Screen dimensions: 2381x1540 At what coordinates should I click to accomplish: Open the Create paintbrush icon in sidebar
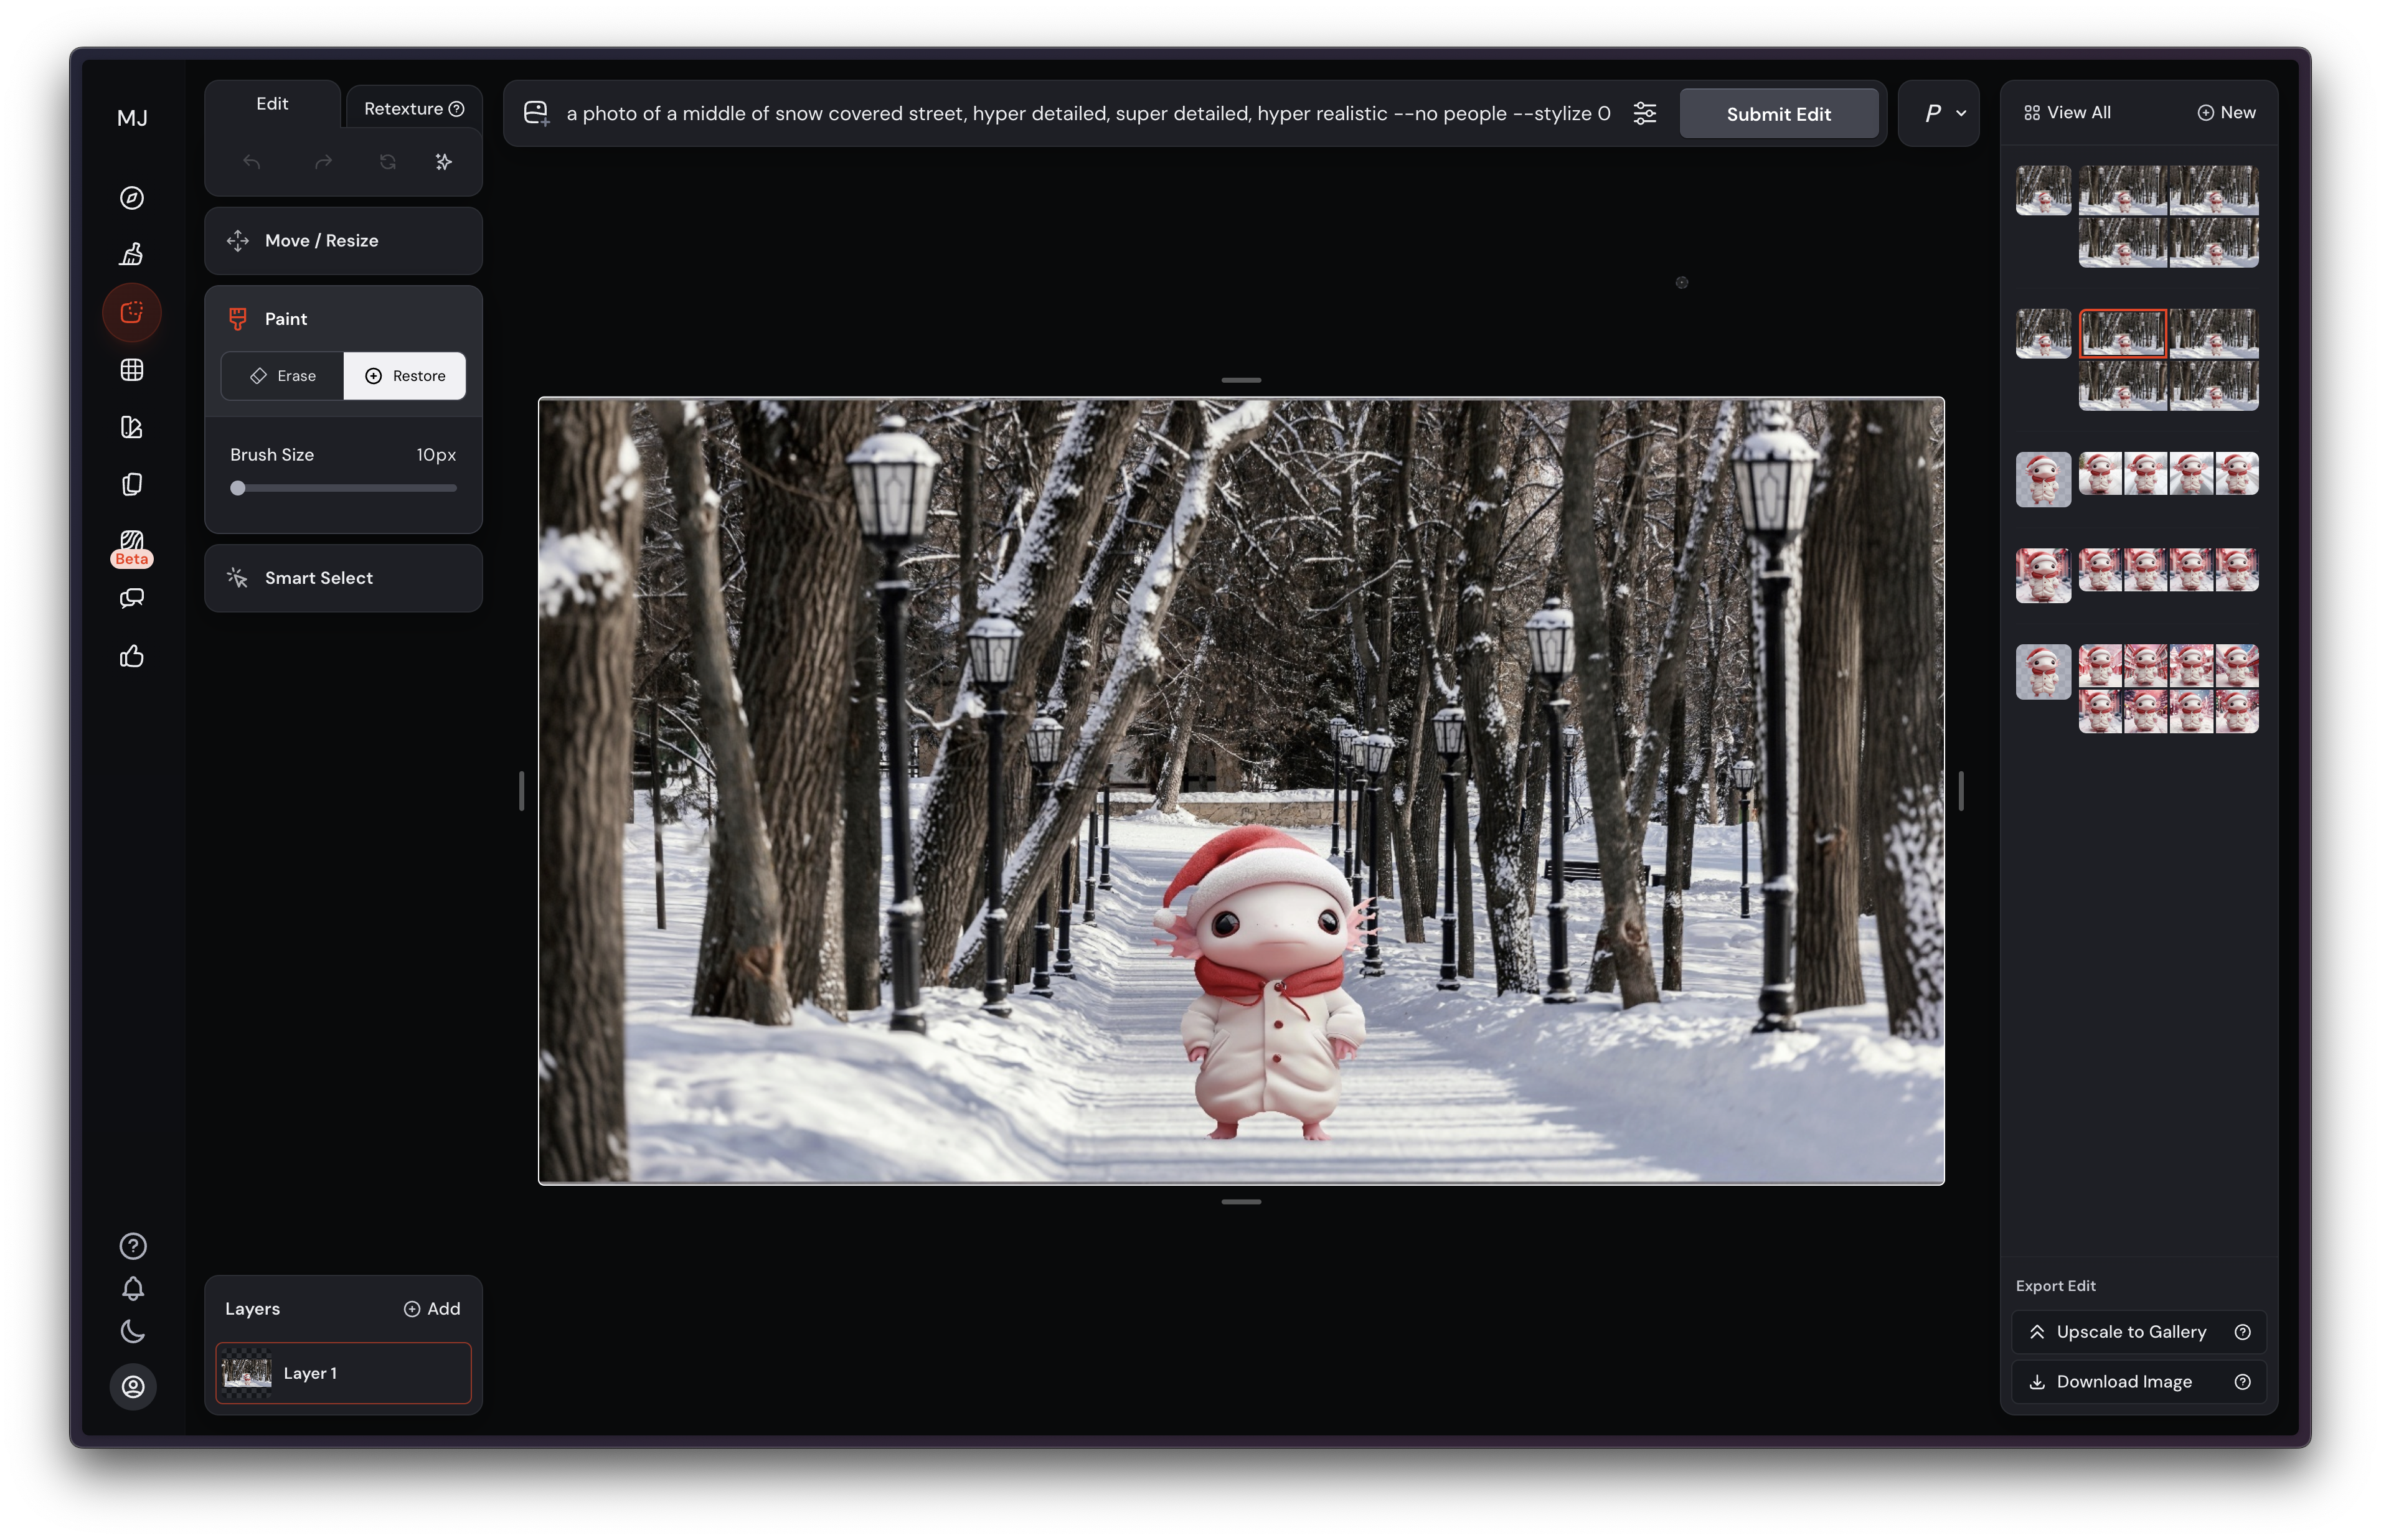tap(132, 255)
